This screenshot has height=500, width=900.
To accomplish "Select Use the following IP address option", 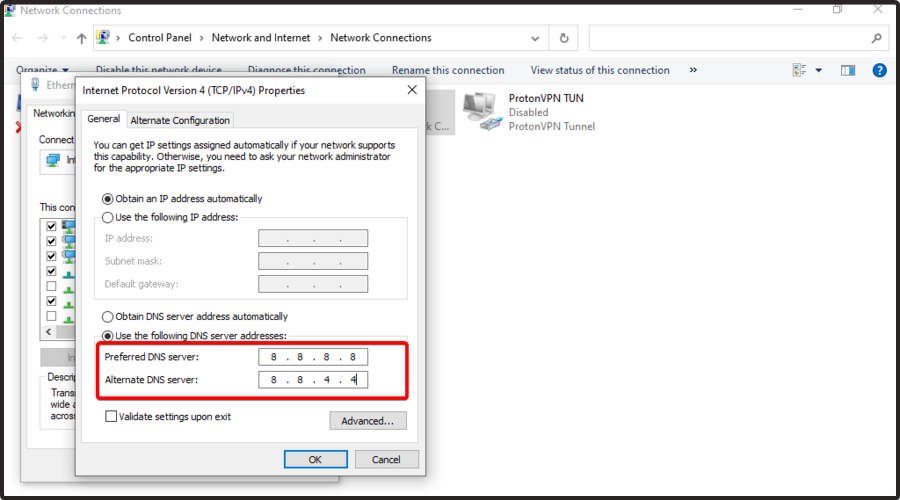I will point(109,218).
